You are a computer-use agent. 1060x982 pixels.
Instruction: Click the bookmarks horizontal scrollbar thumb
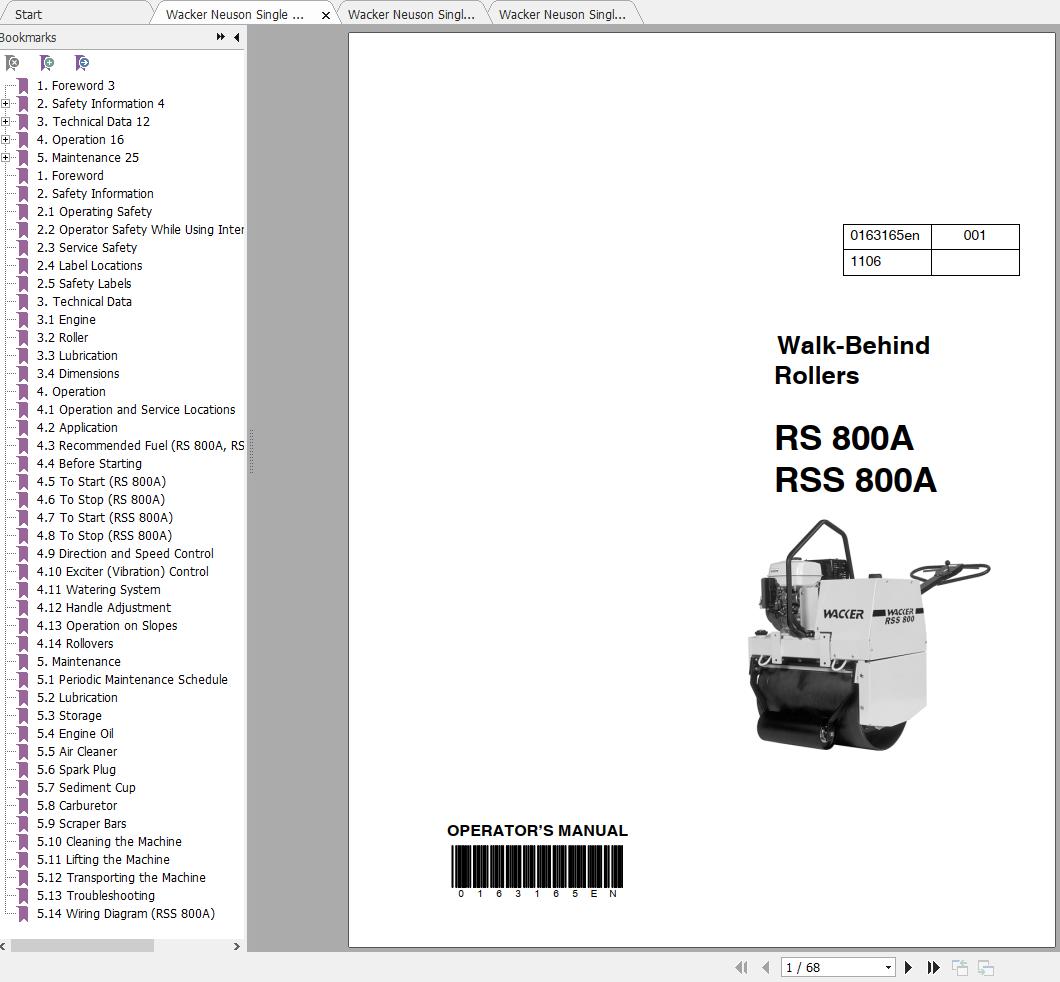(82, 946)
